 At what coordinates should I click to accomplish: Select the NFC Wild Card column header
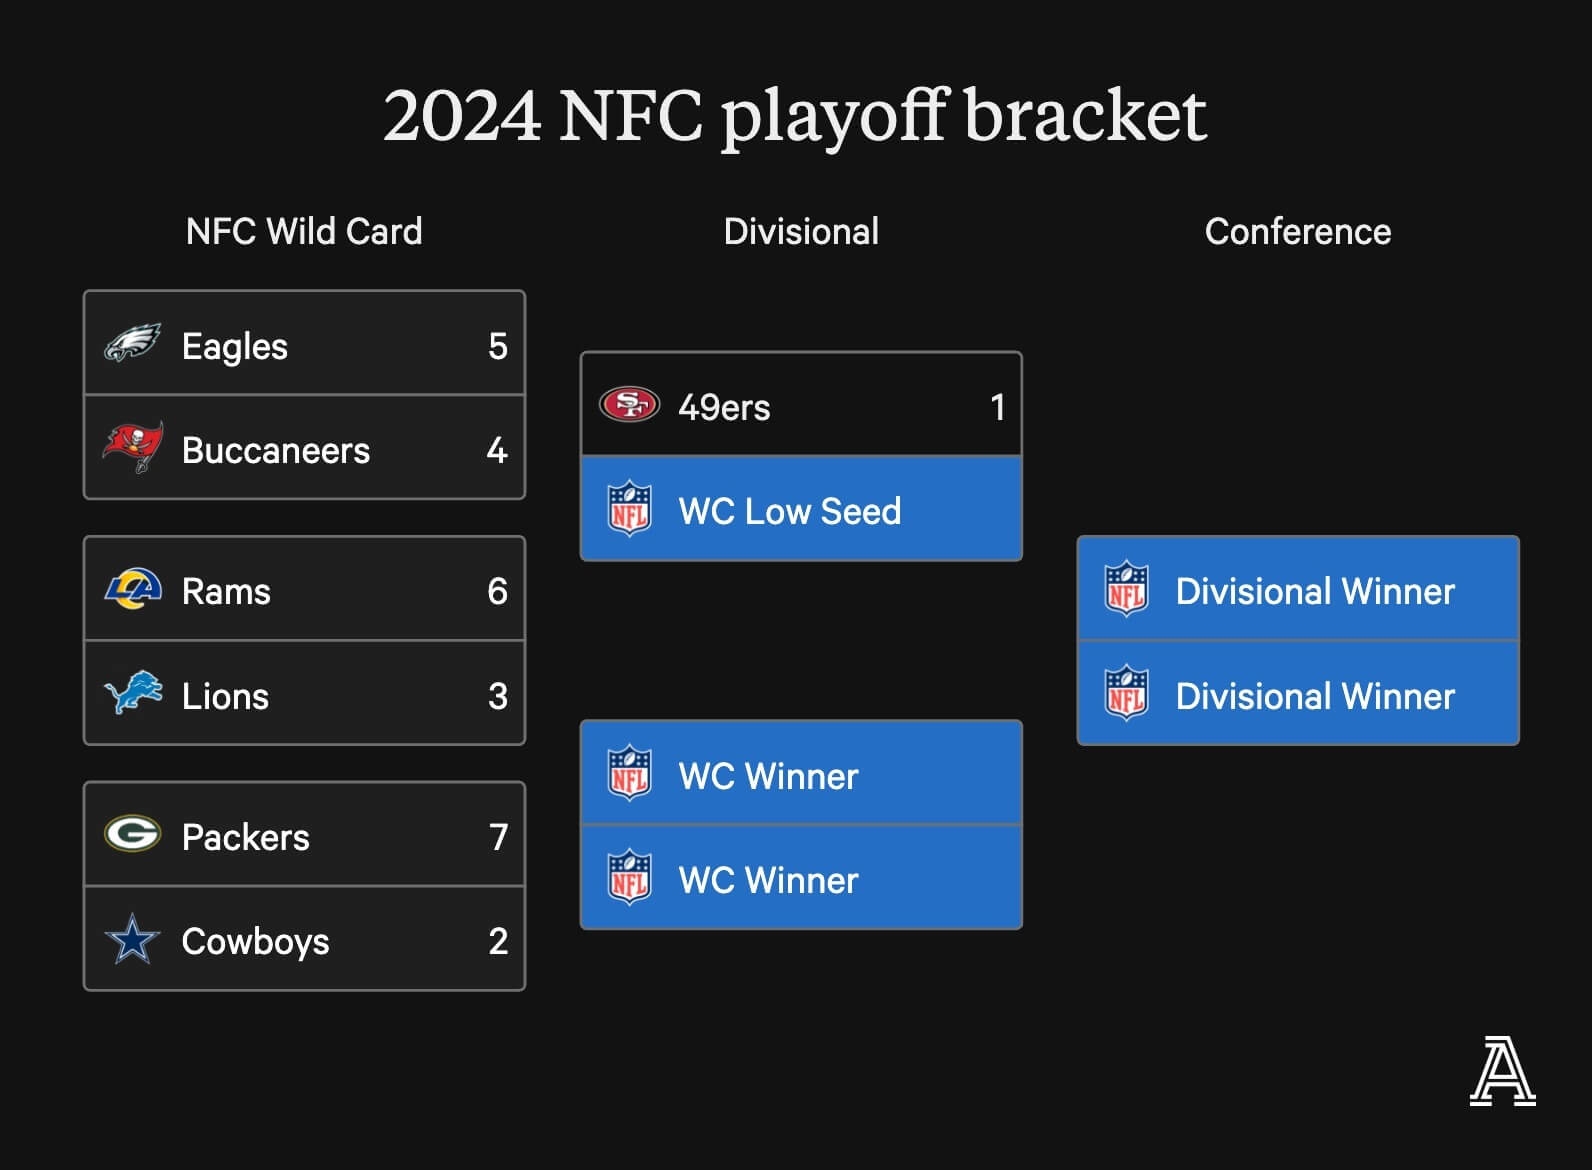pyautogui.click(x=304, y=232)
